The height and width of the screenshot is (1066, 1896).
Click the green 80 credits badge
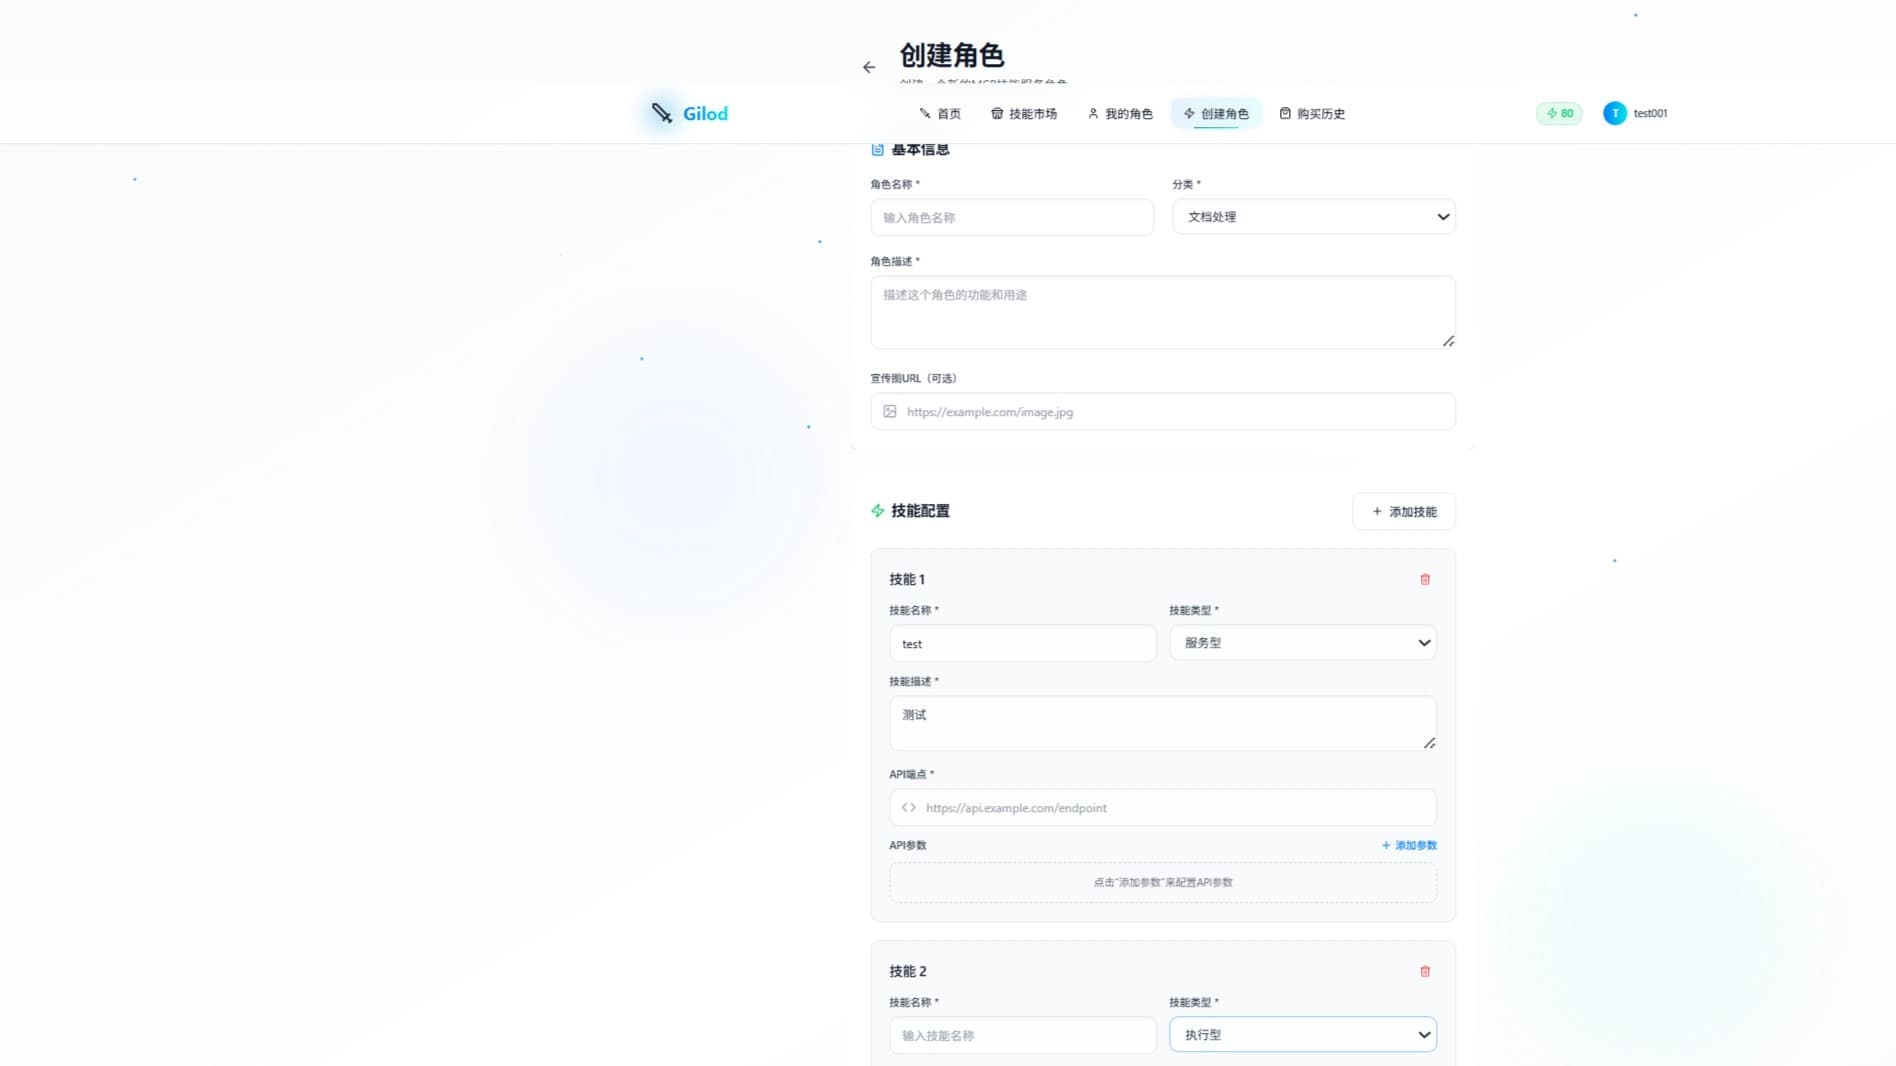pyautogui.click(x=1558, y=113)
